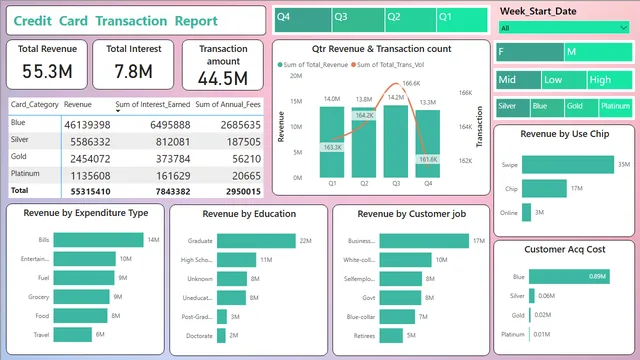Click Silver bar in Customer Acq Cost
The height and width of the screenshot is (360, 640).
point(532,296)
